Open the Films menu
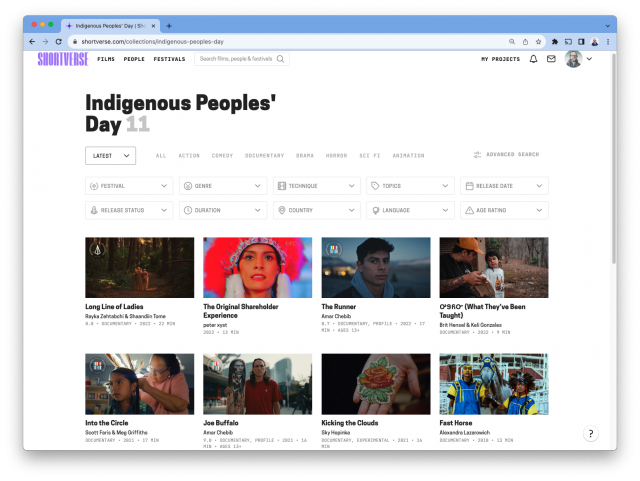Viewport: 640px width, 481px height. [x=106, y=59]
